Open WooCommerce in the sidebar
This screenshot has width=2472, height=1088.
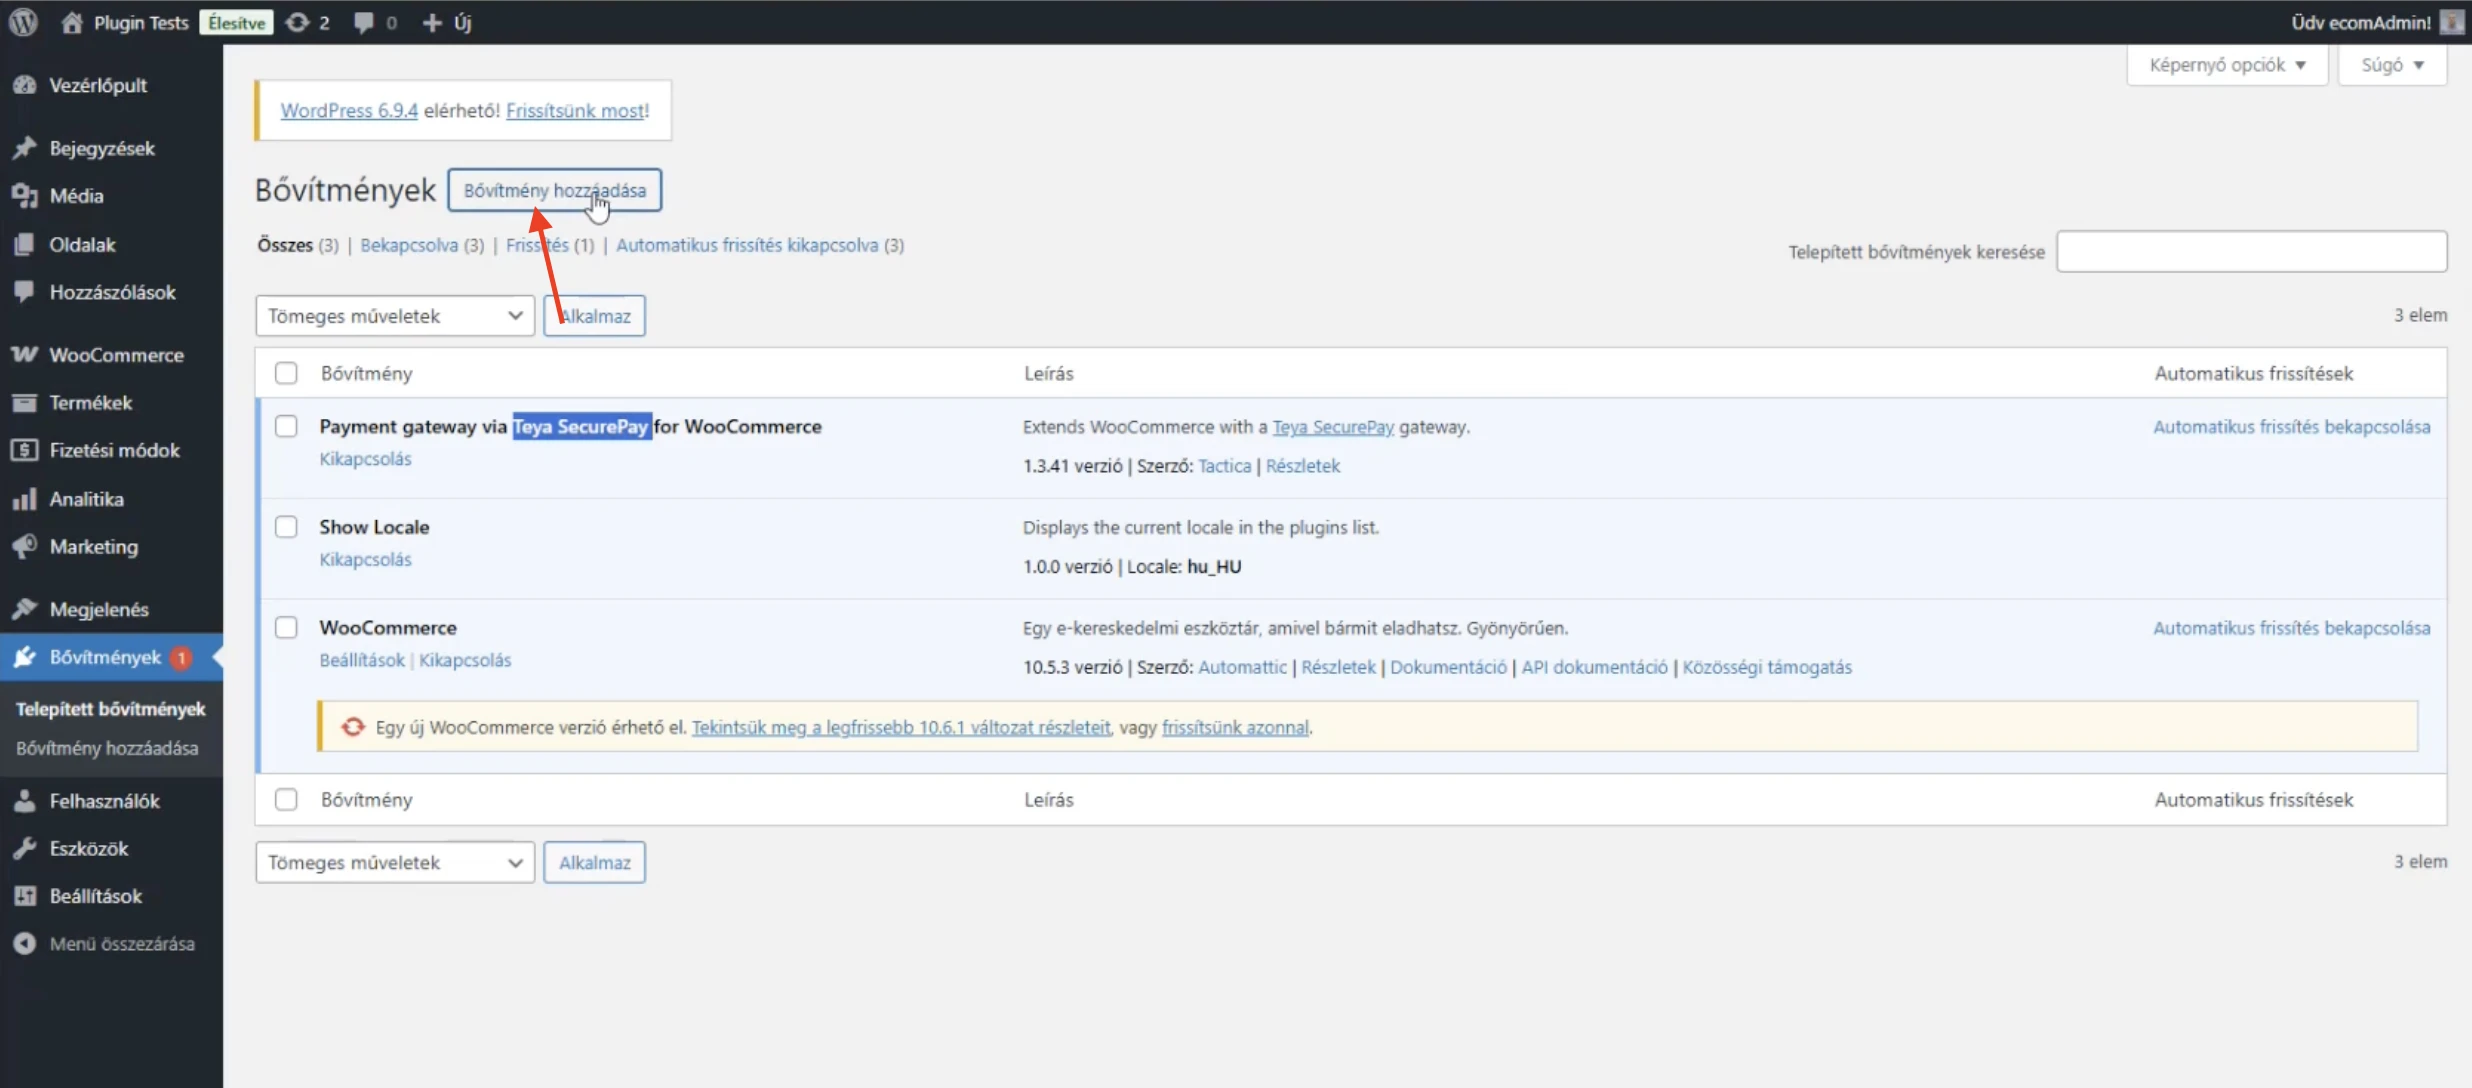point(116,355)
